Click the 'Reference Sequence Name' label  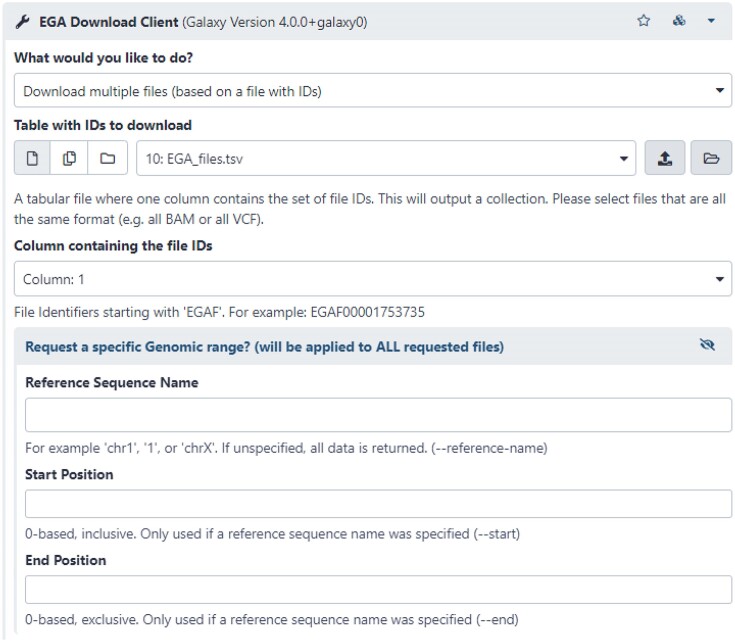point(112,382)
